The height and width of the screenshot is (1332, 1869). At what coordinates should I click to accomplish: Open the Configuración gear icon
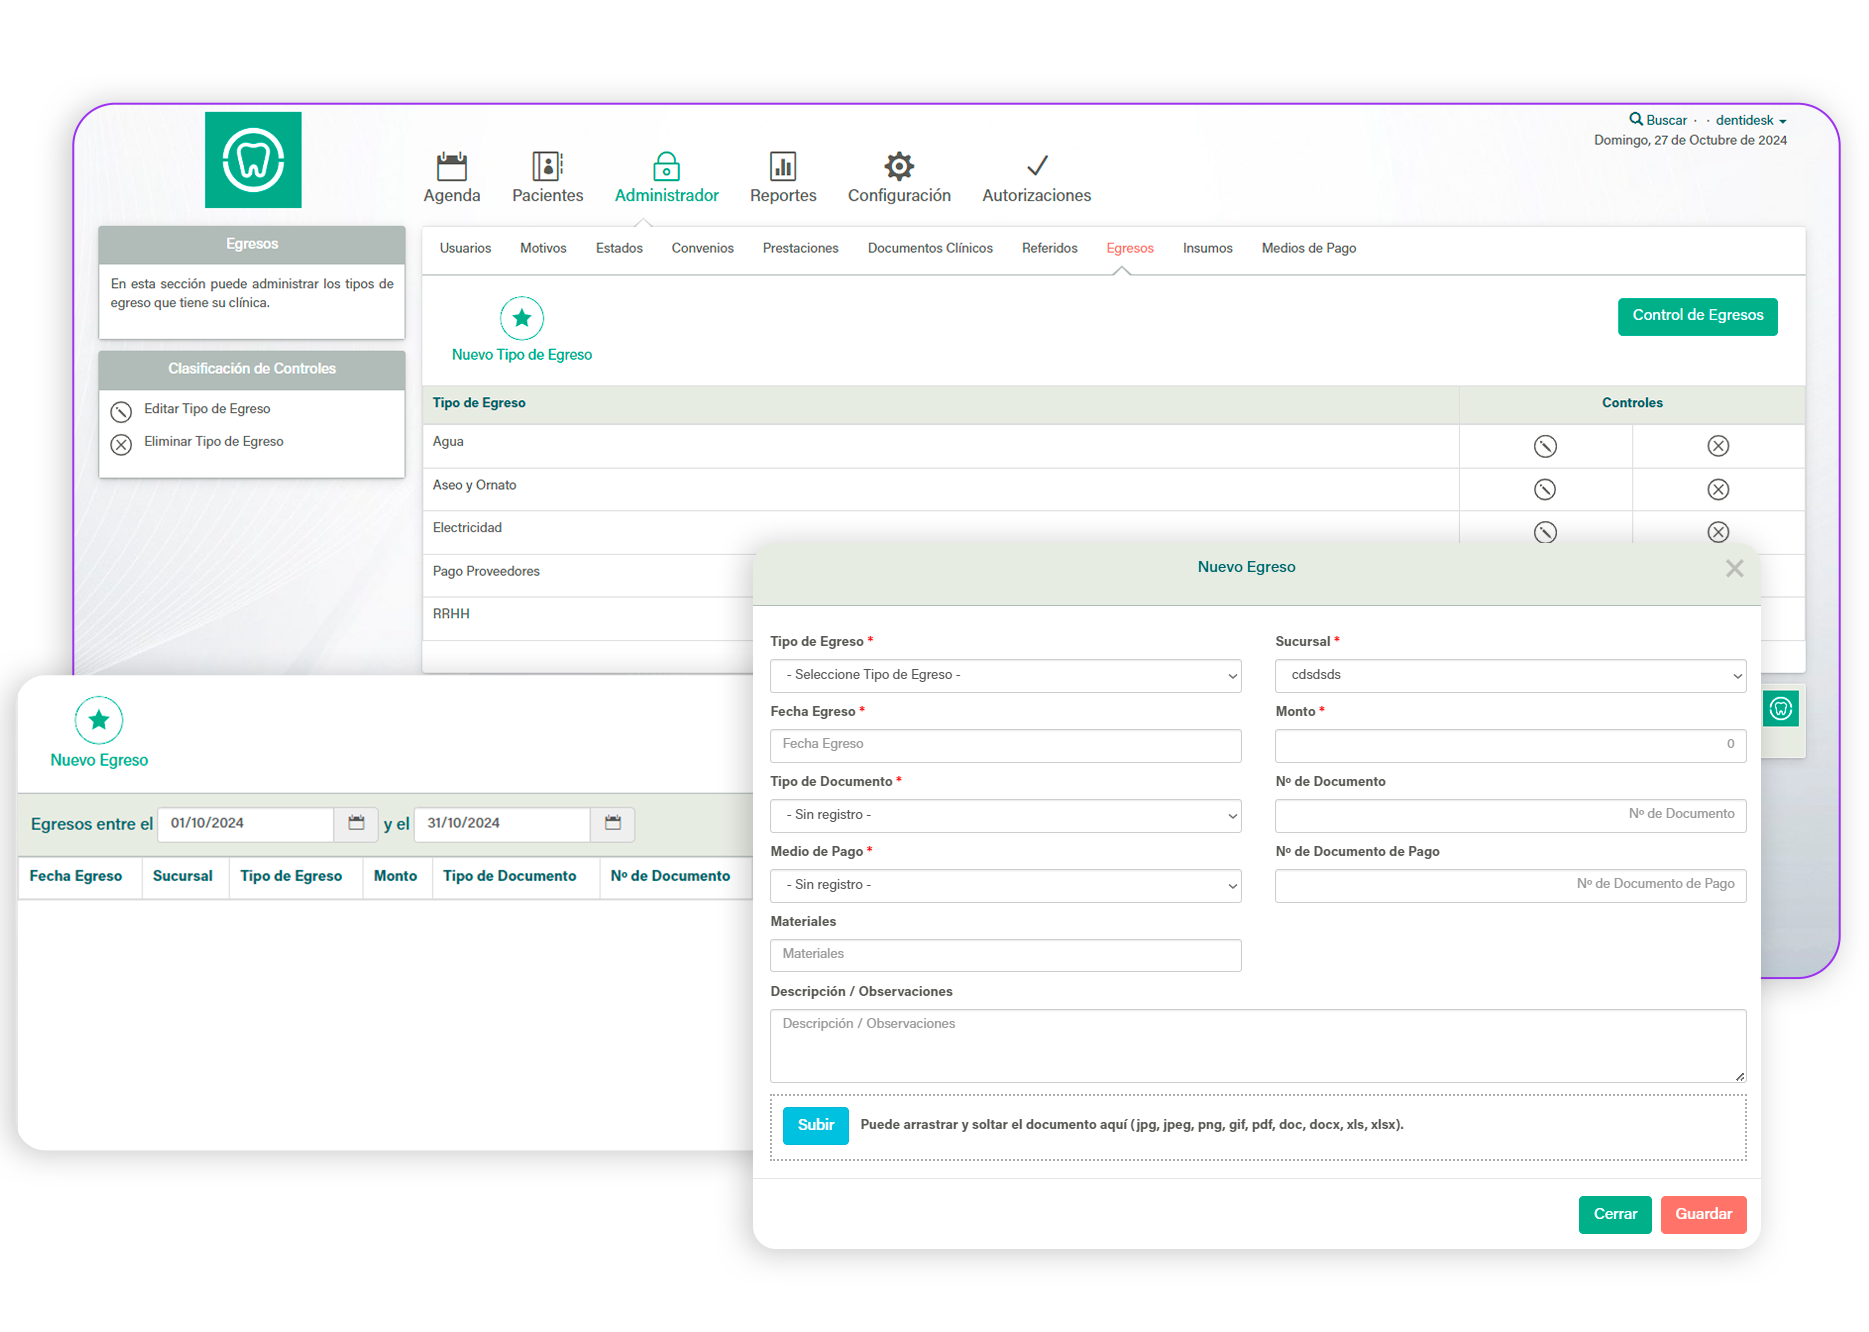[899, 166]
